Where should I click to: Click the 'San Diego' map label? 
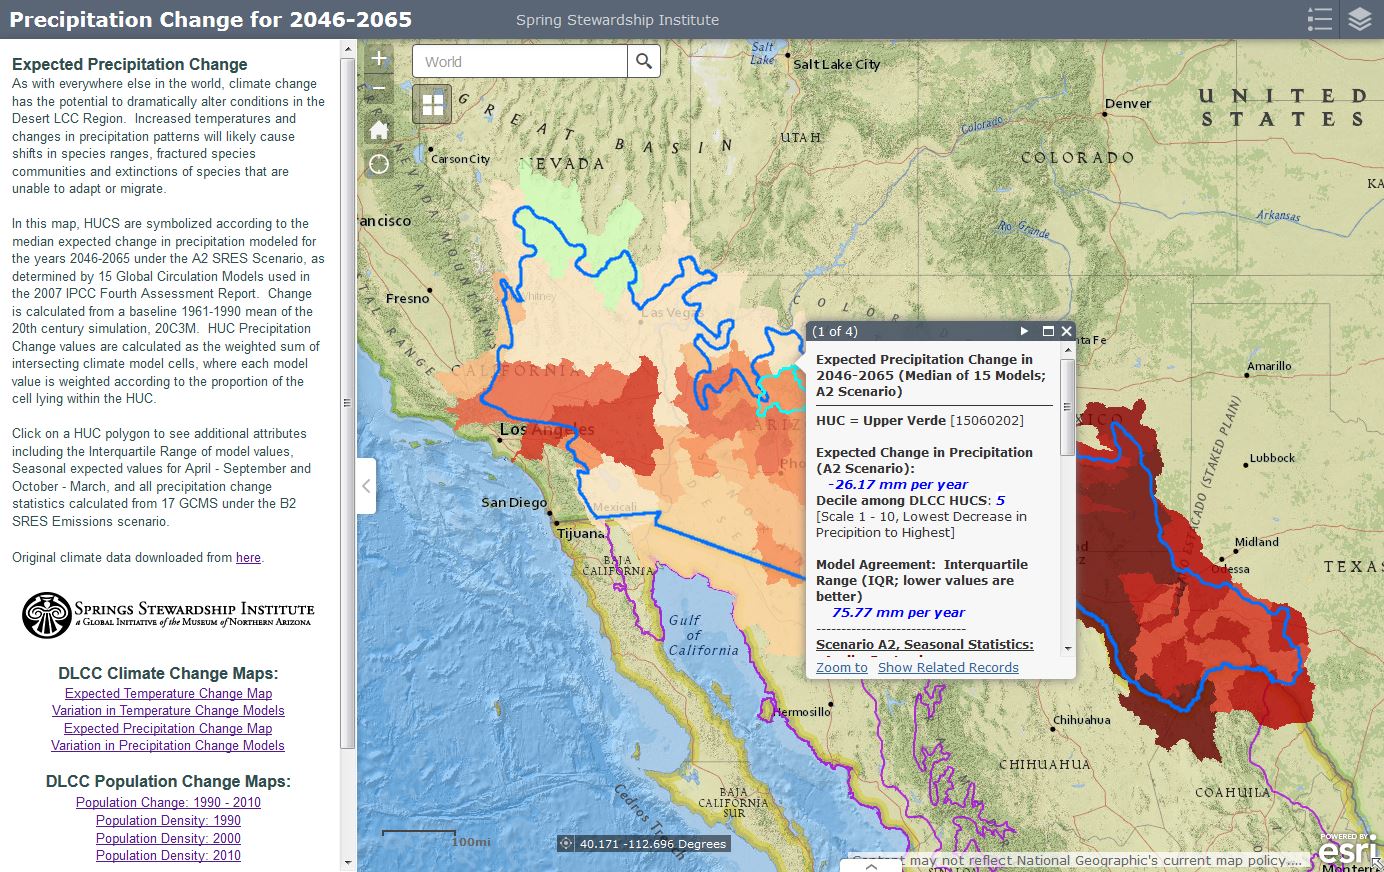coord(514,502)
